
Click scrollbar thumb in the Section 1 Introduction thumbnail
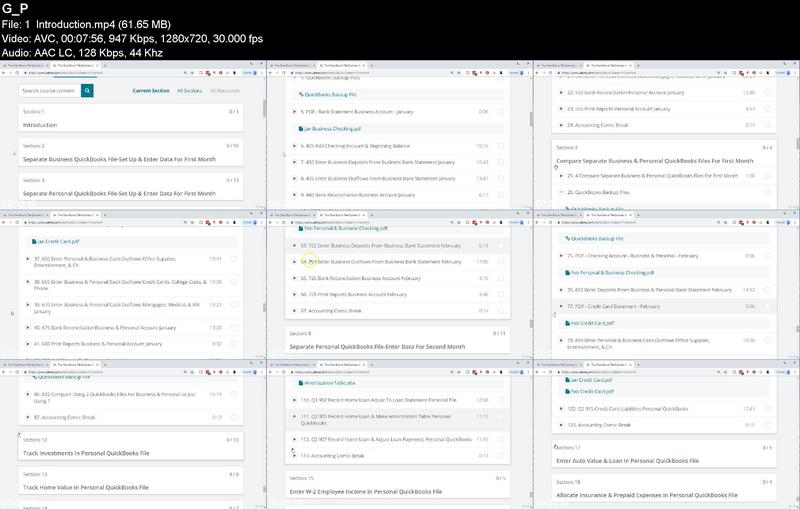click(x=264, y=108)
